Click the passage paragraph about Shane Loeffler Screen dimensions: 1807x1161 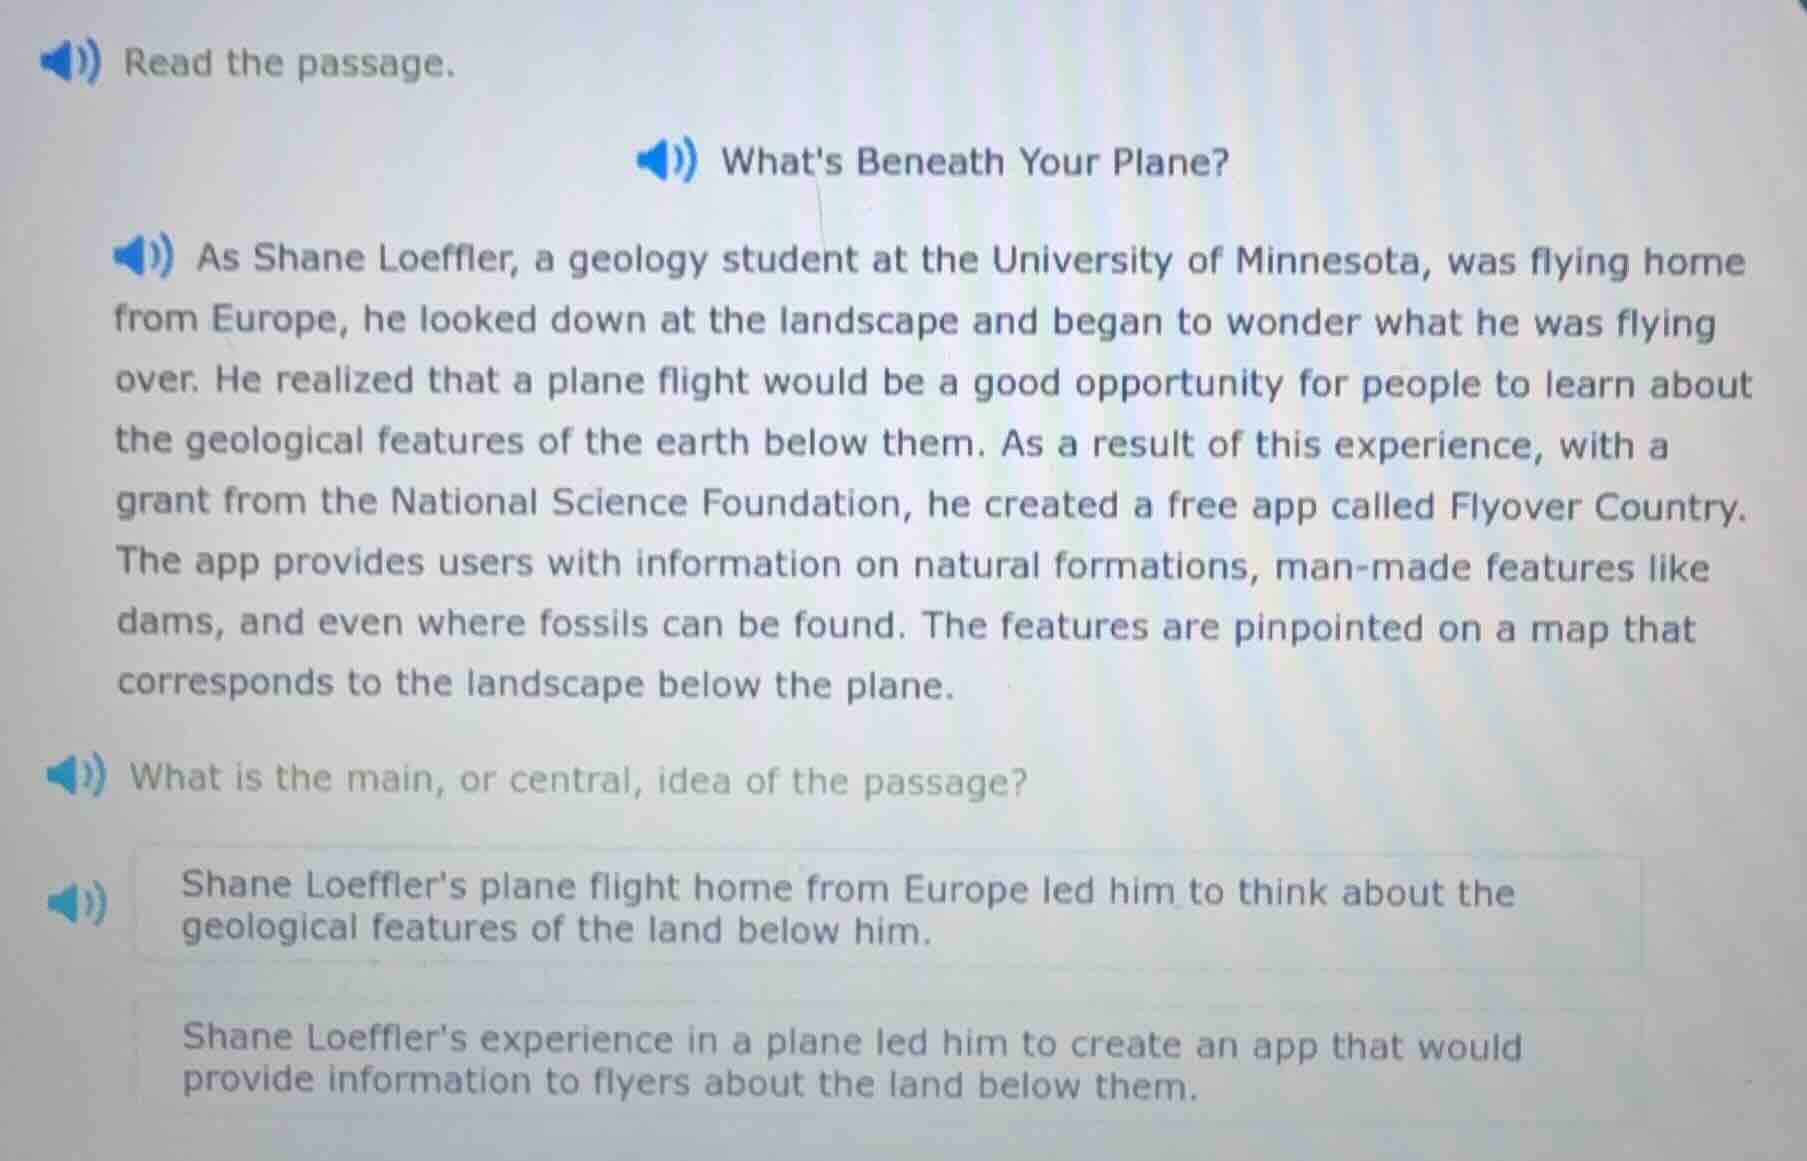coord(900,470)
